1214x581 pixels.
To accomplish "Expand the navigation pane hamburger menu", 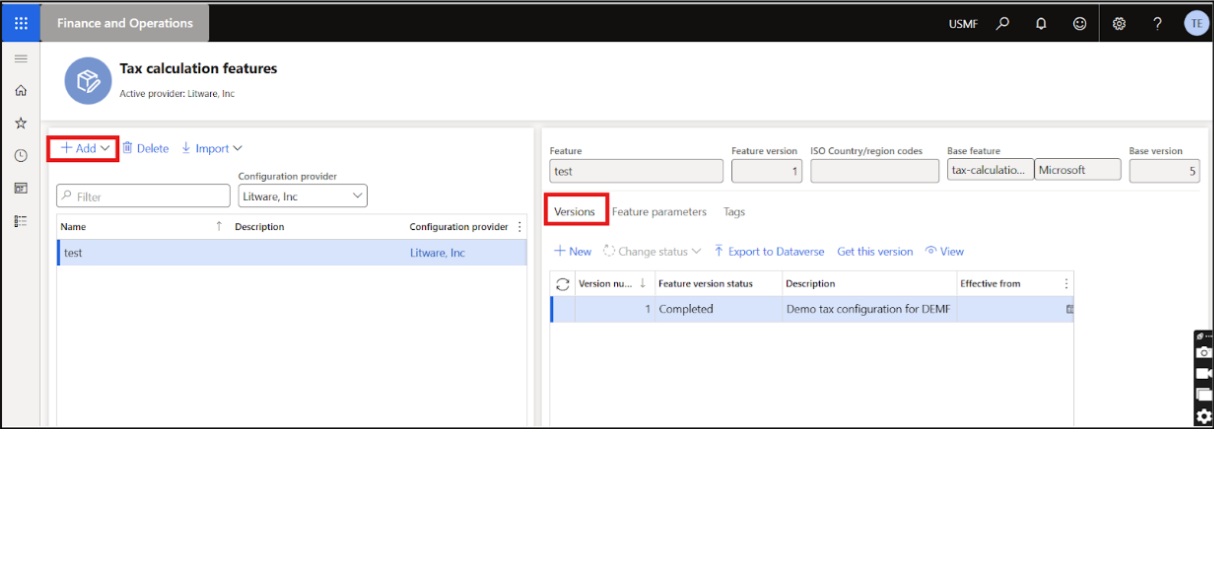I will (x=20, y=59).
